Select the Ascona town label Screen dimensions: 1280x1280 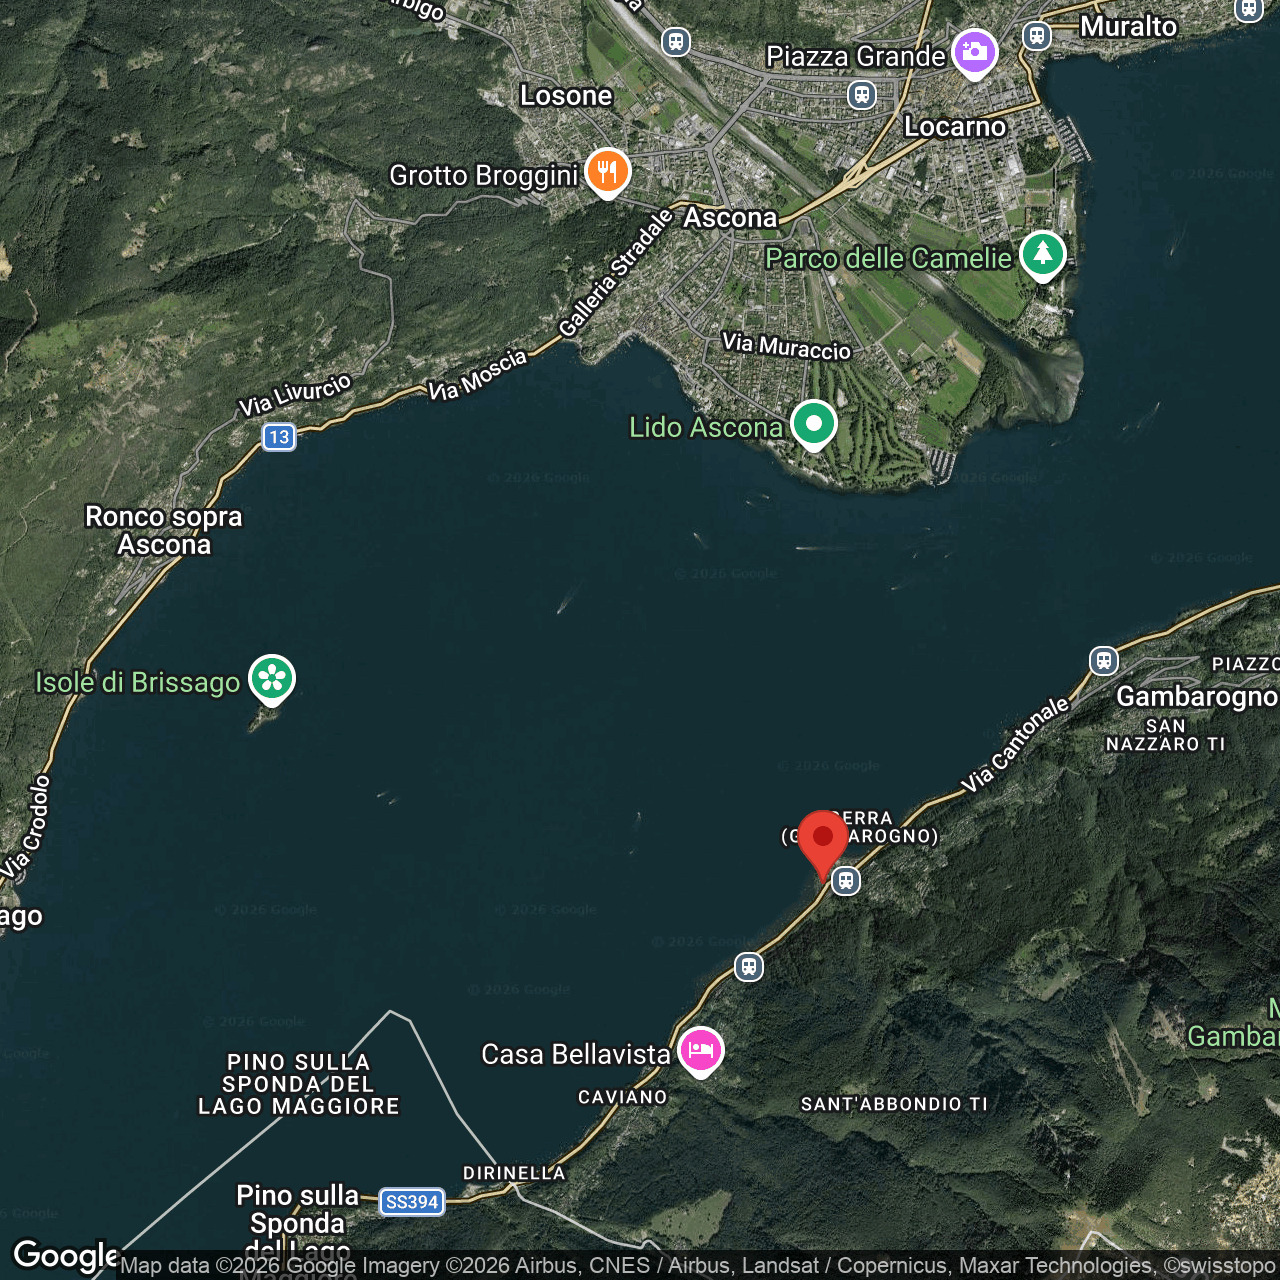pyautogui.click(x=730, y=217)
